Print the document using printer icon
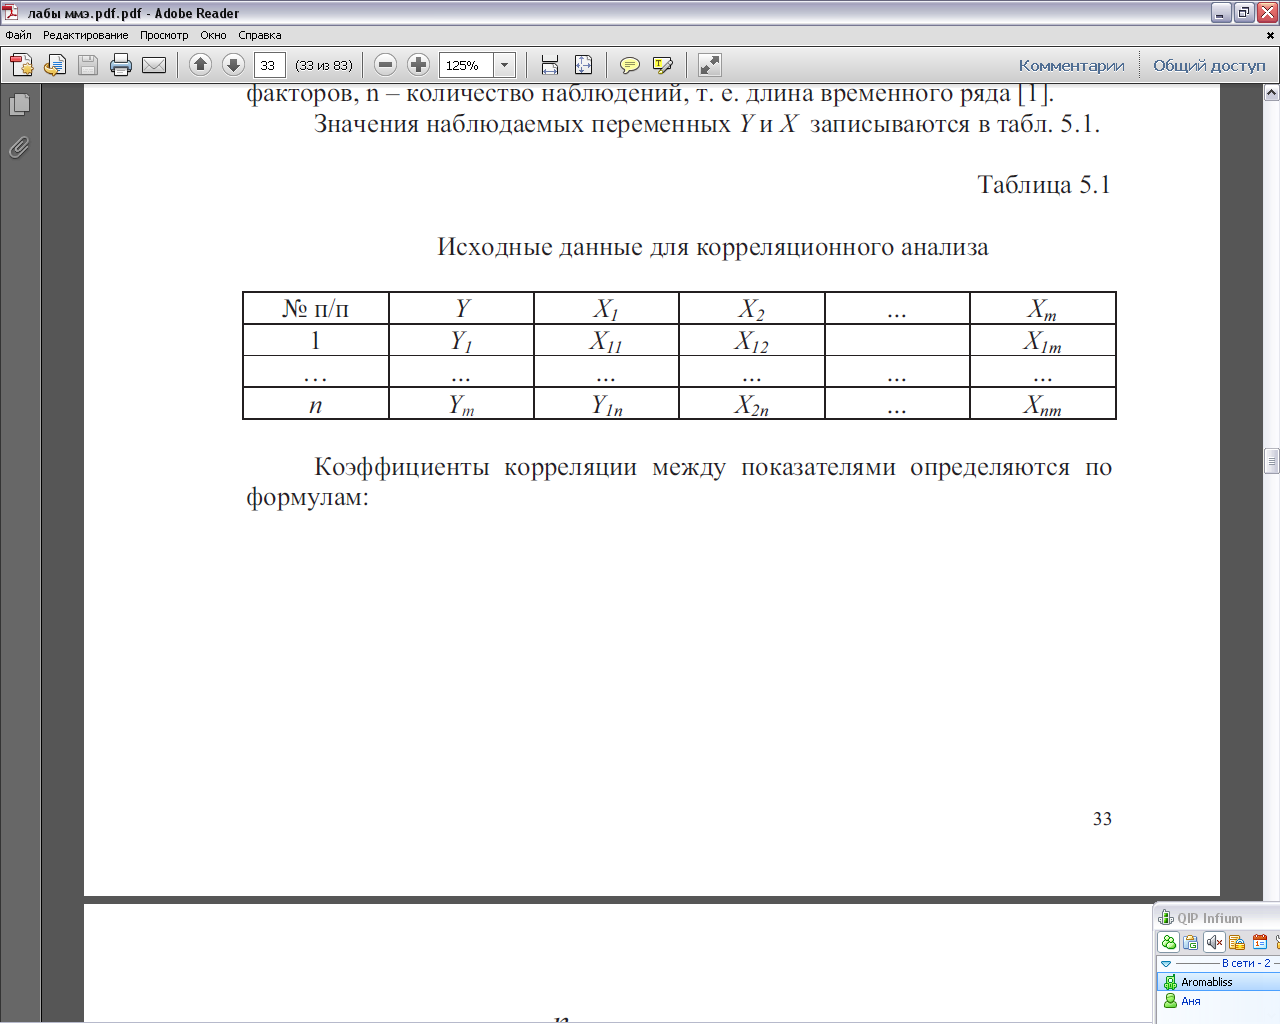The image size is (1280, 1024). pos(121,65)
